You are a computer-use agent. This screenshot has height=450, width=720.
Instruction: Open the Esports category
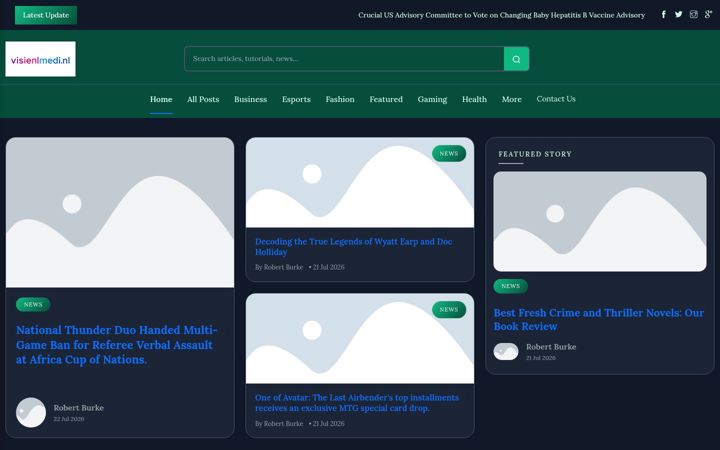(x=296, y=99)
